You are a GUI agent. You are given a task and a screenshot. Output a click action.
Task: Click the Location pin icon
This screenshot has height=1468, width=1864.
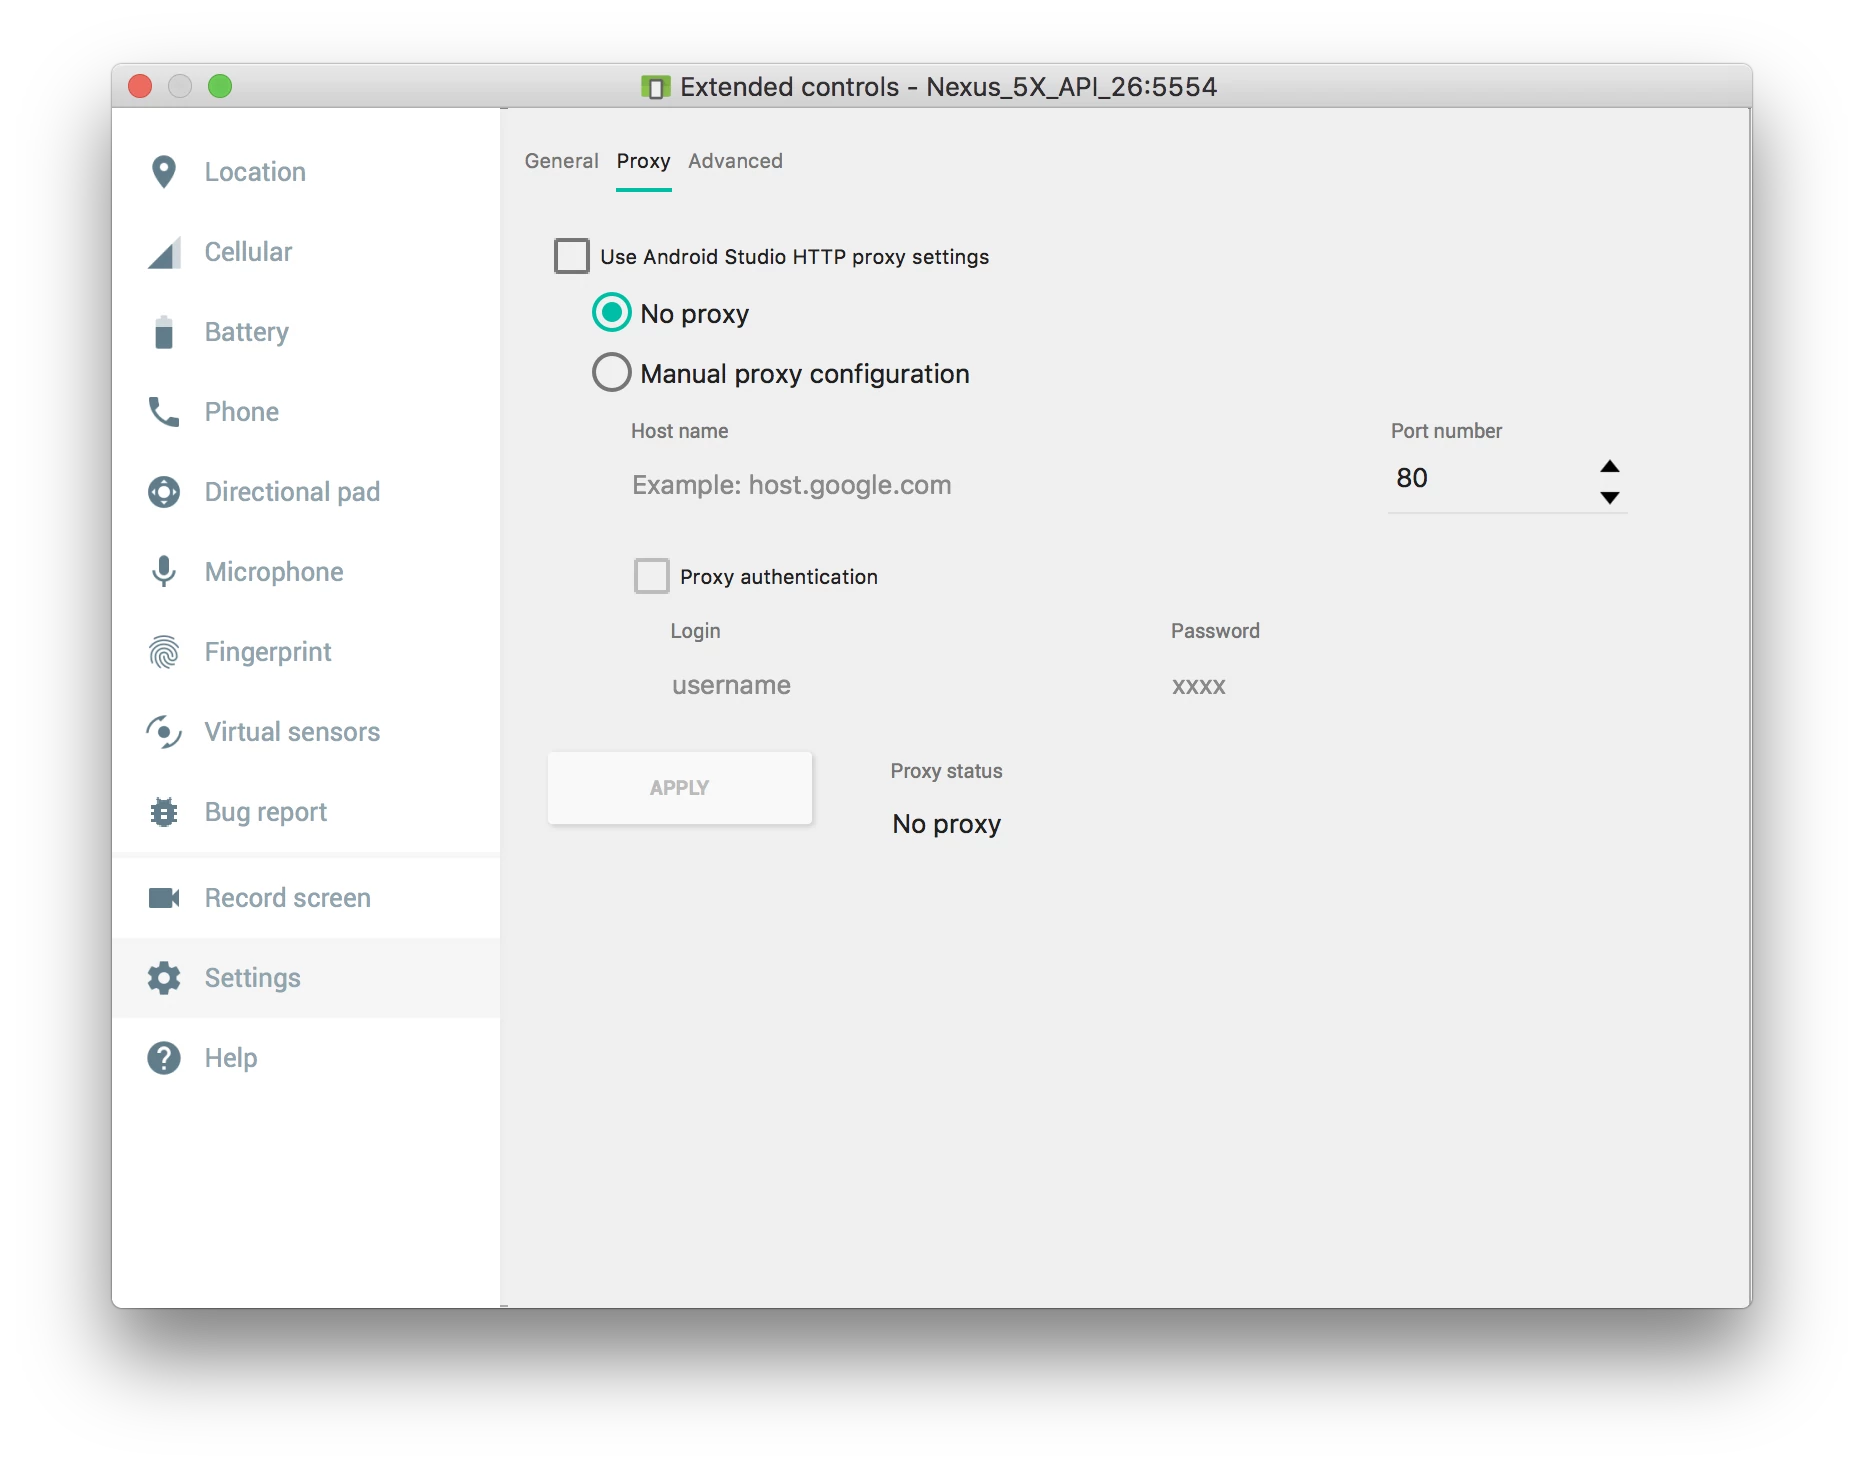(164, 172)
